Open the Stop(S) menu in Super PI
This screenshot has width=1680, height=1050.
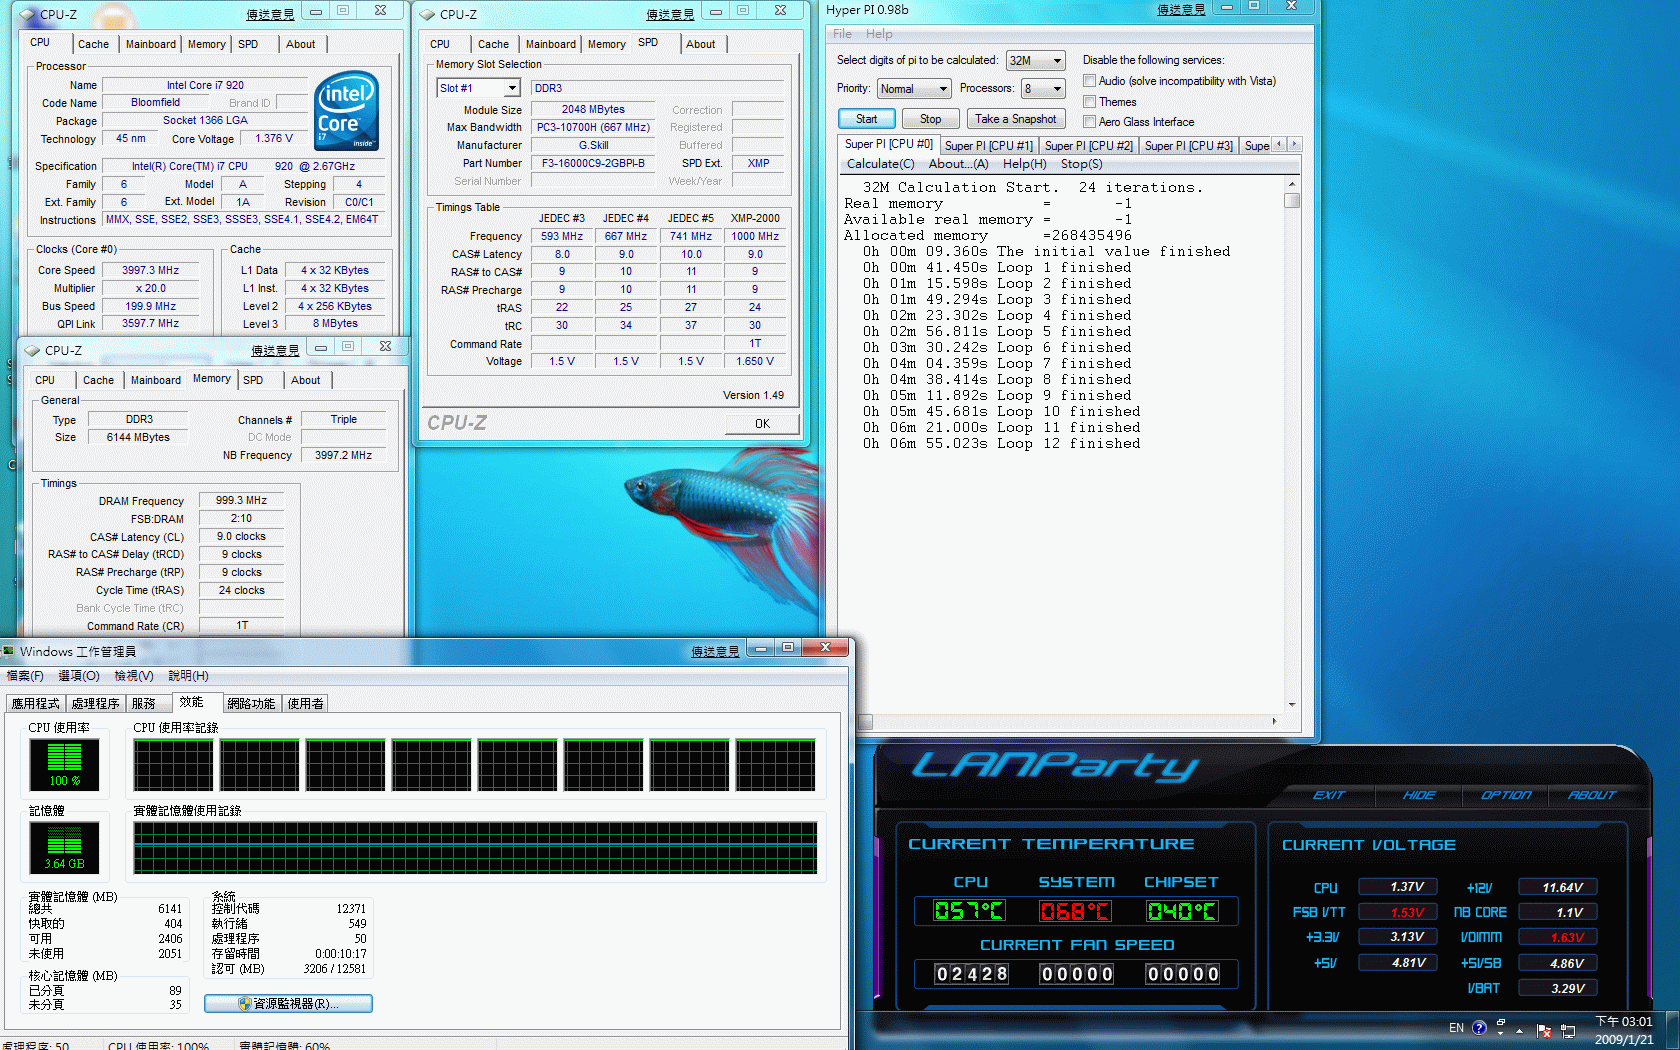(x=1081, y=164)
